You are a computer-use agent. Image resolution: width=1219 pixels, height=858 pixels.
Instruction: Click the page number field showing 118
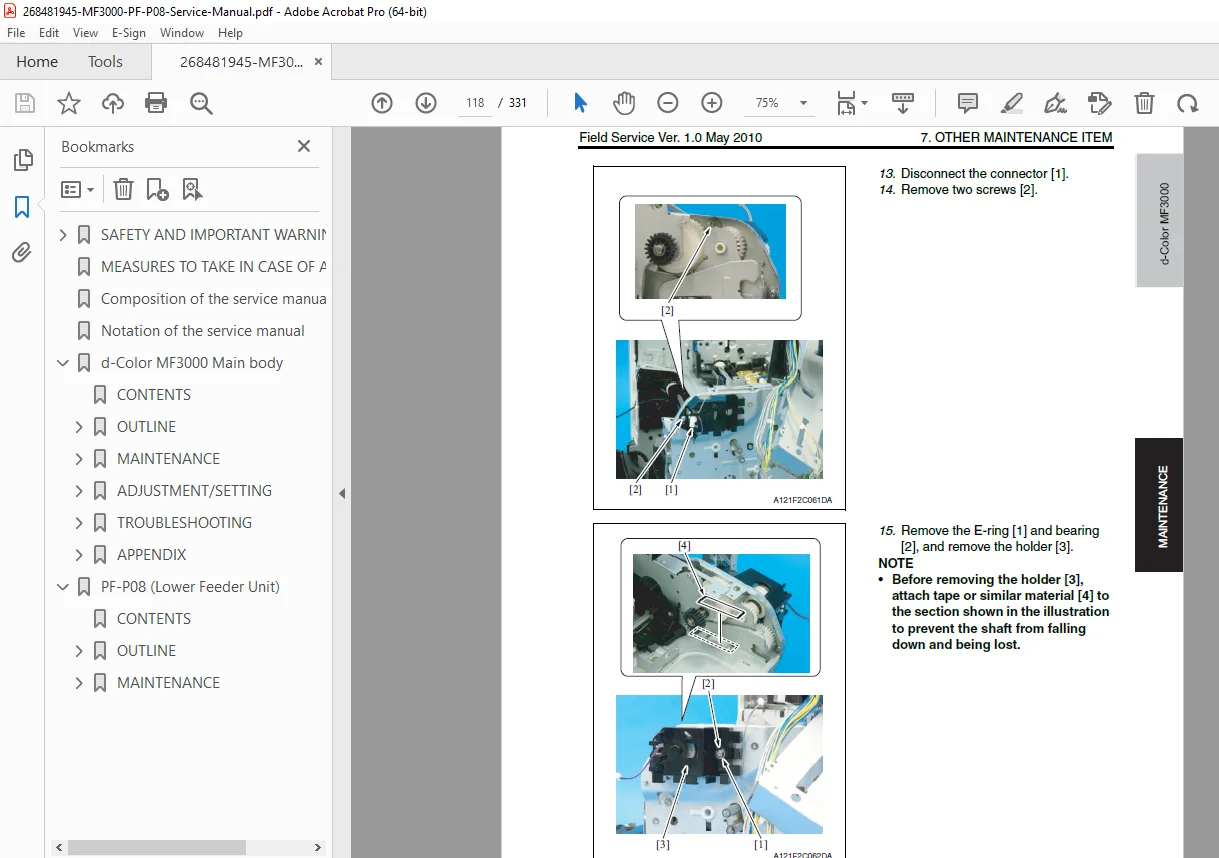click(475, 103)
